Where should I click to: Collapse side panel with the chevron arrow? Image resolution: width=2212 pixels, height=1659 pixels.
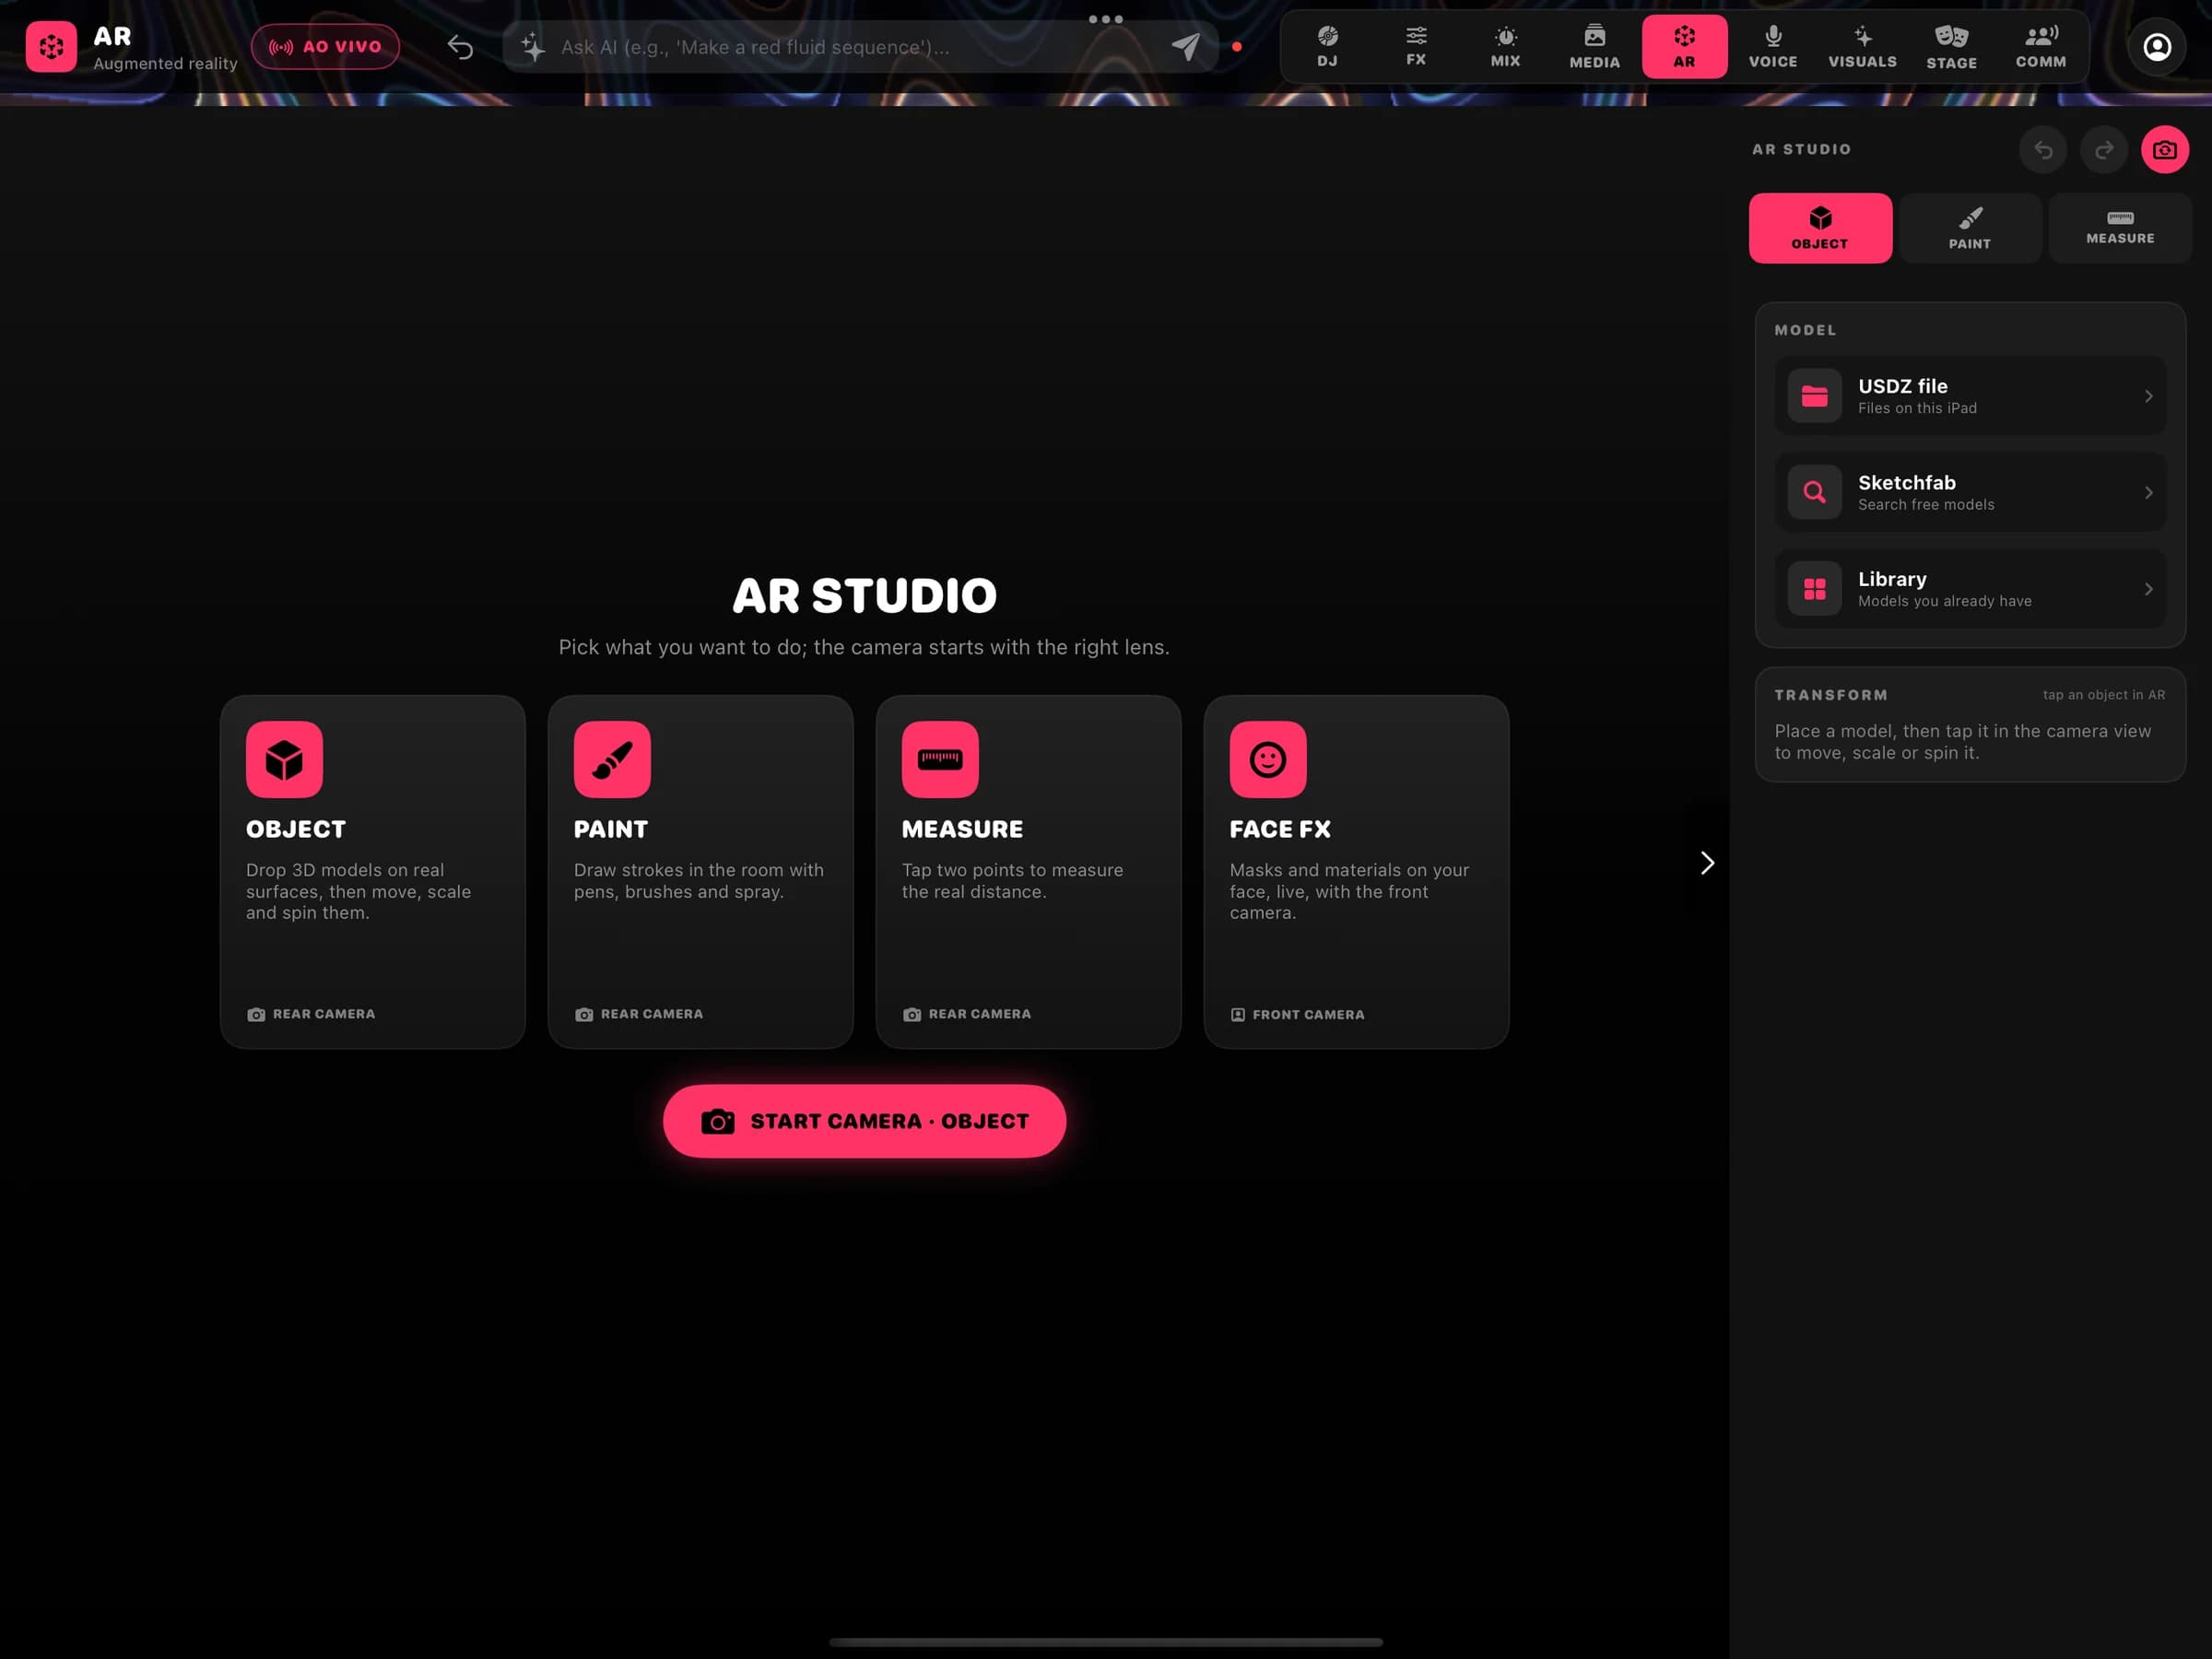[1707, 863]
